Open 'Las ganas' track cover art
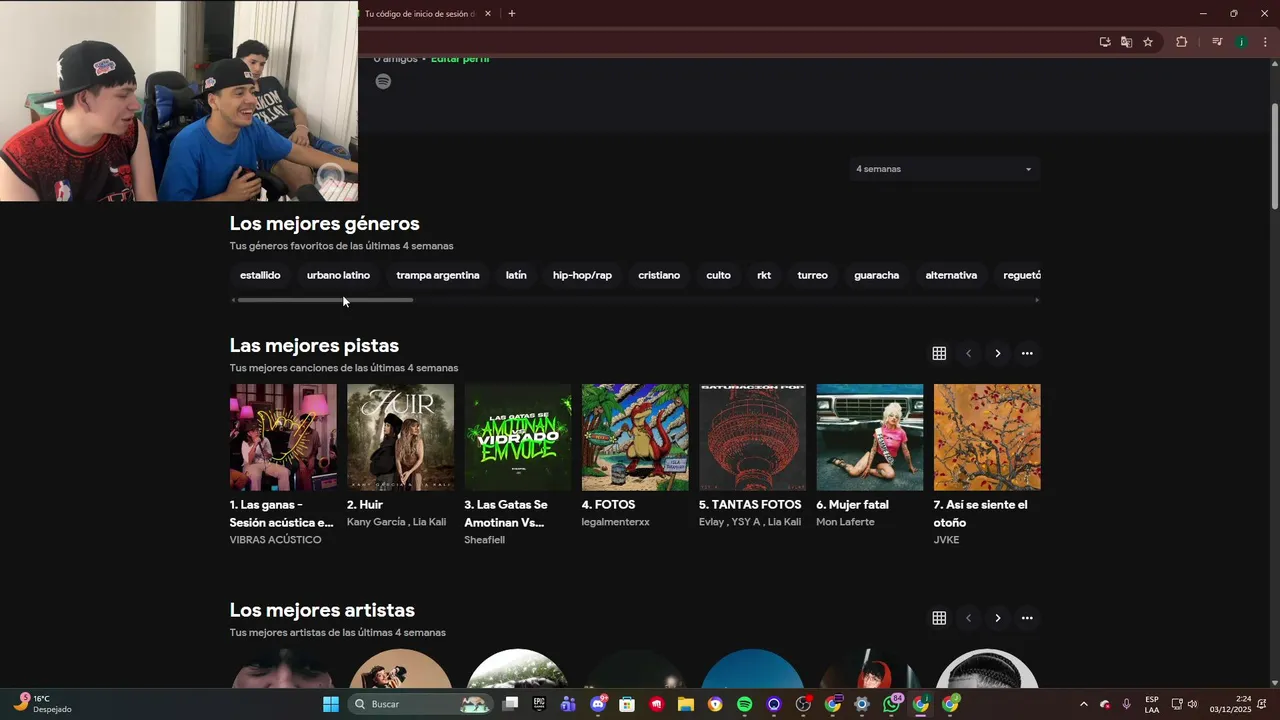 tap(283, 437)
